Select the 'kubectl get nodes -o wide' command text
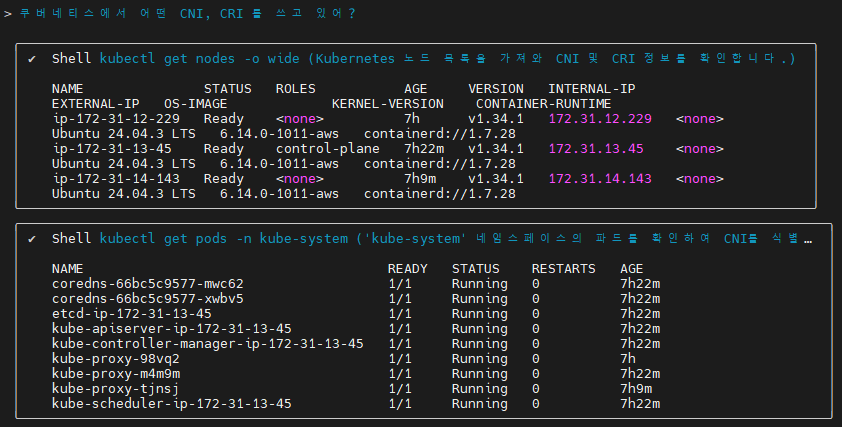 click(x=199, y=59)
